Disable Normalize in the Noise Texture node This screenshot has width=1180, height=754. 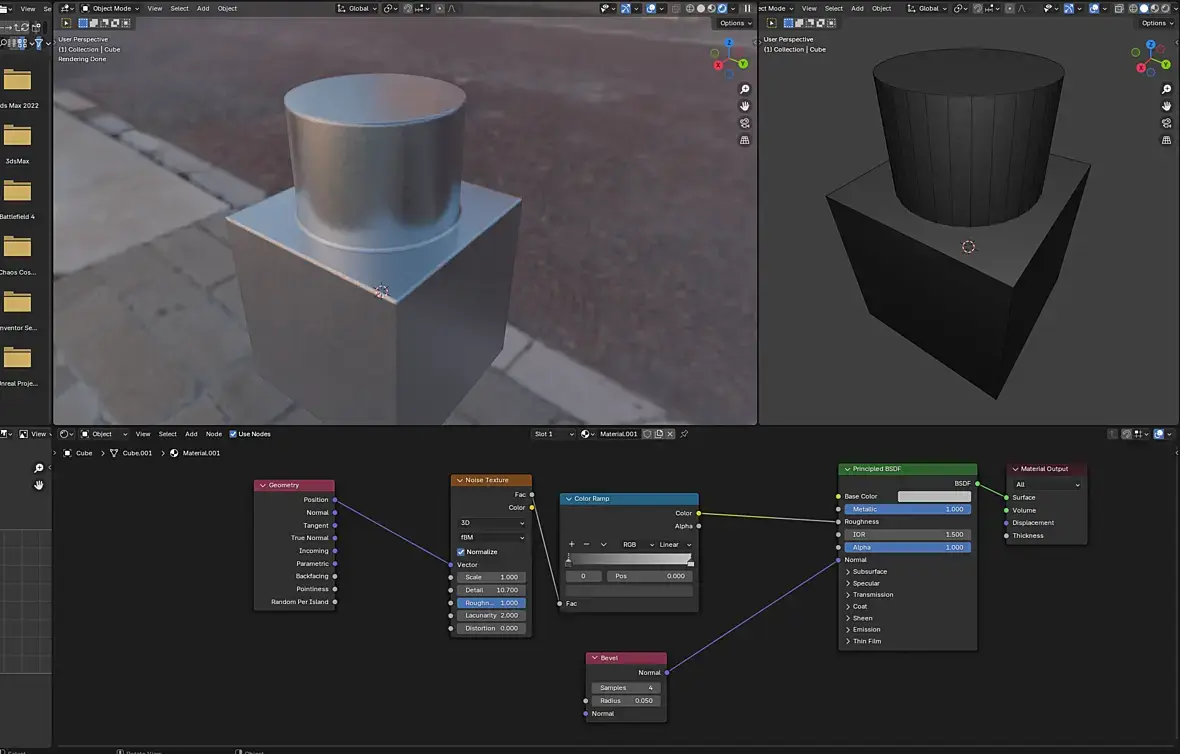(x=461, y=552)
